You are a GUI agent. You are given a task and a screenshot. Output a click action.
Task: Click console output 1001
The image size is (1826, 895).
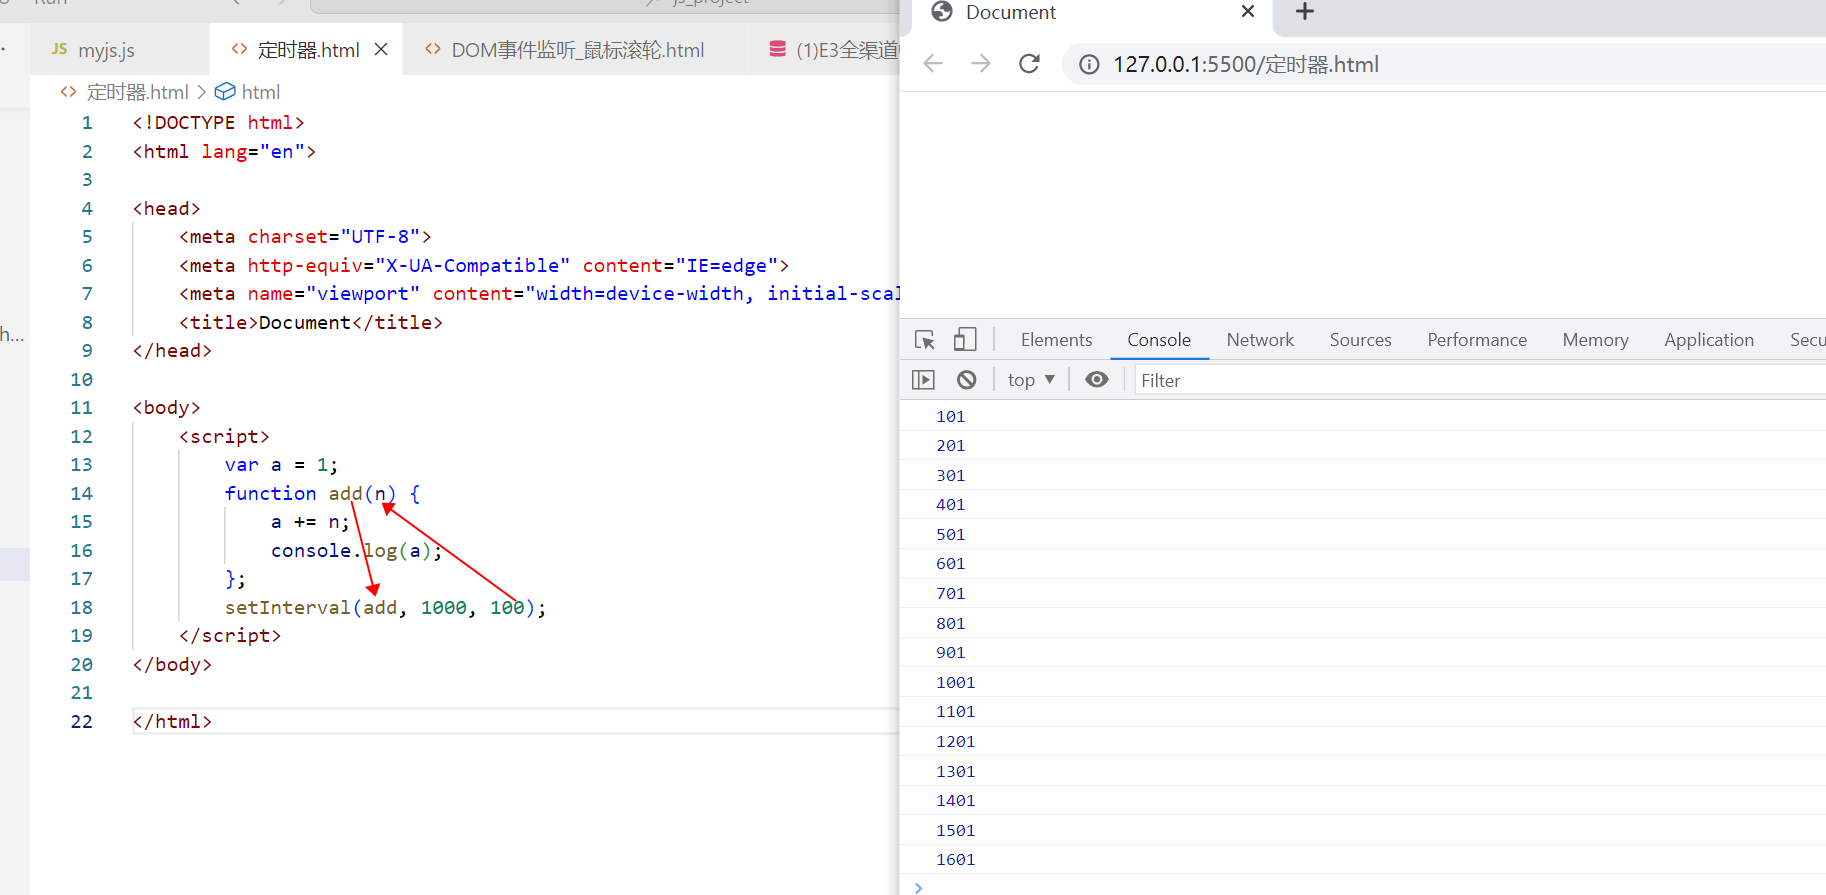(x=956, y=682)
